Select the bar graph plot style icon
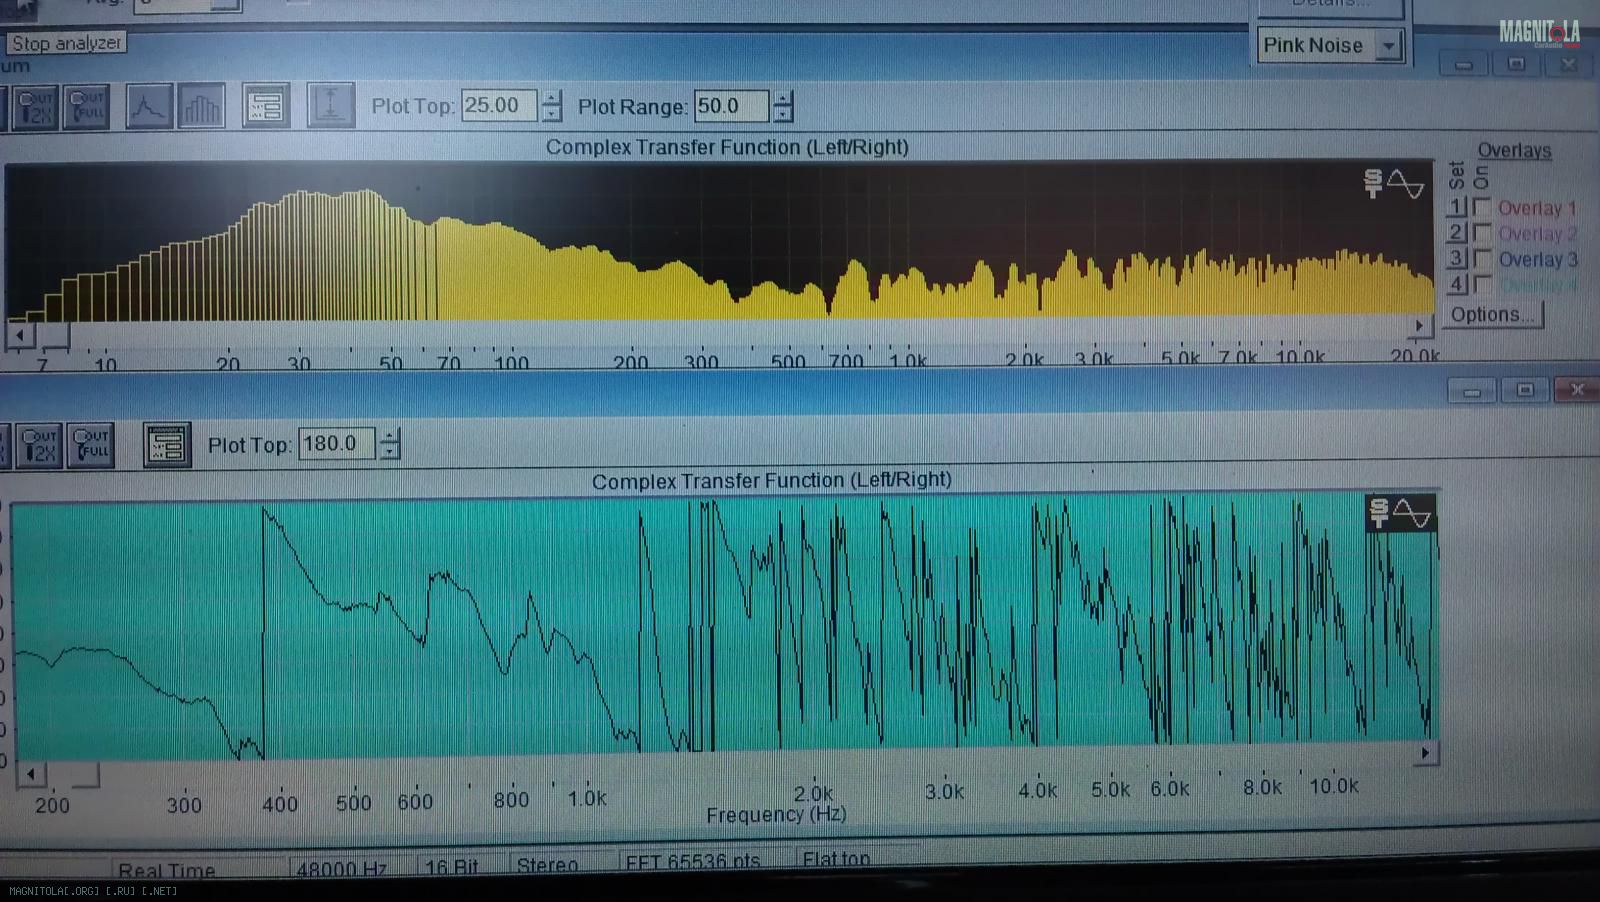Image resolution: width=1600 pixels, height=902 pixels. (201, 106)
